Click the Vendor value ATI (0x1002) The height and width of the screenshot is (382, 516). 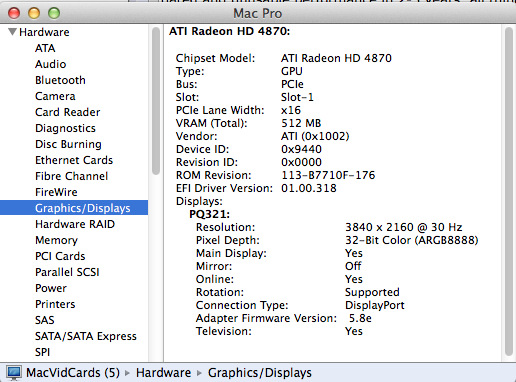(x=315, y=136)
